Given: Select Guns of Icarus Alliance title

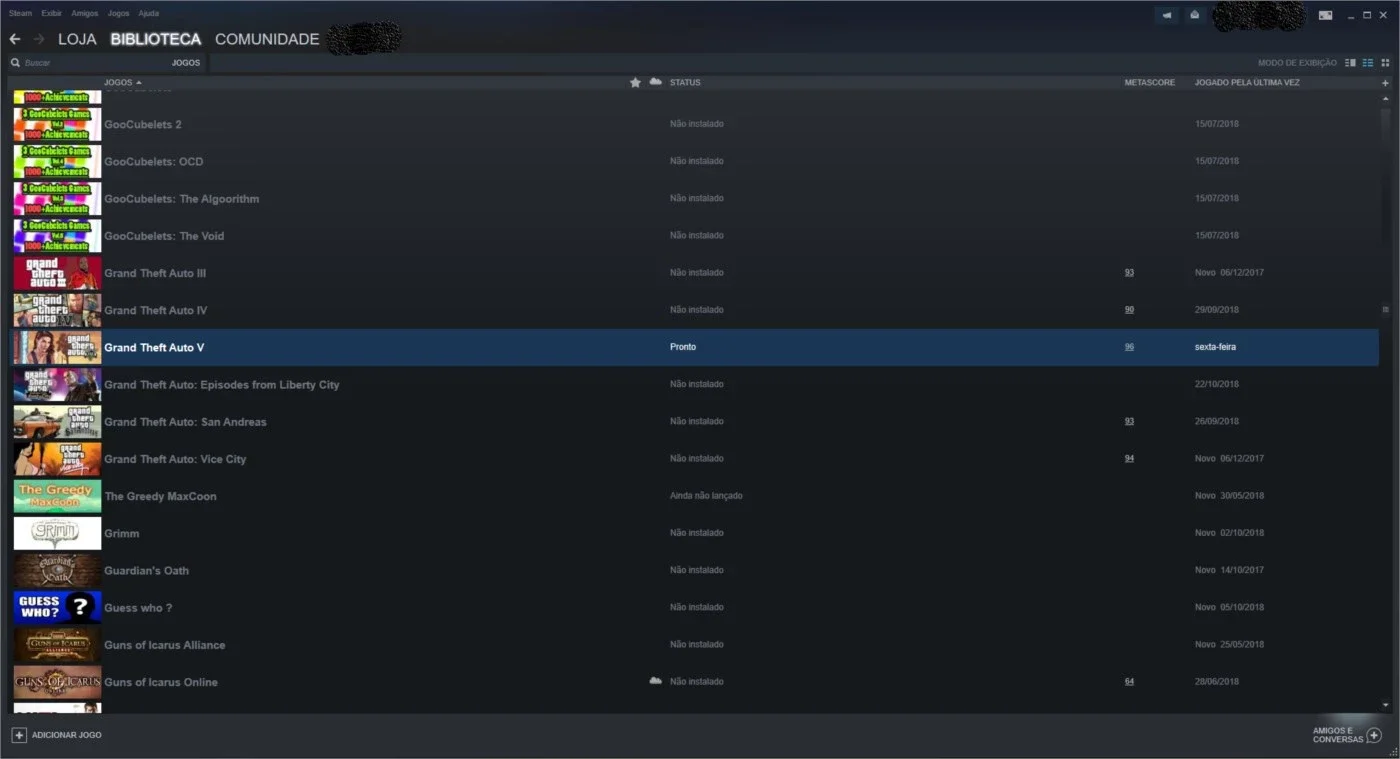Looking at the screenshot, I should (164, 645).
